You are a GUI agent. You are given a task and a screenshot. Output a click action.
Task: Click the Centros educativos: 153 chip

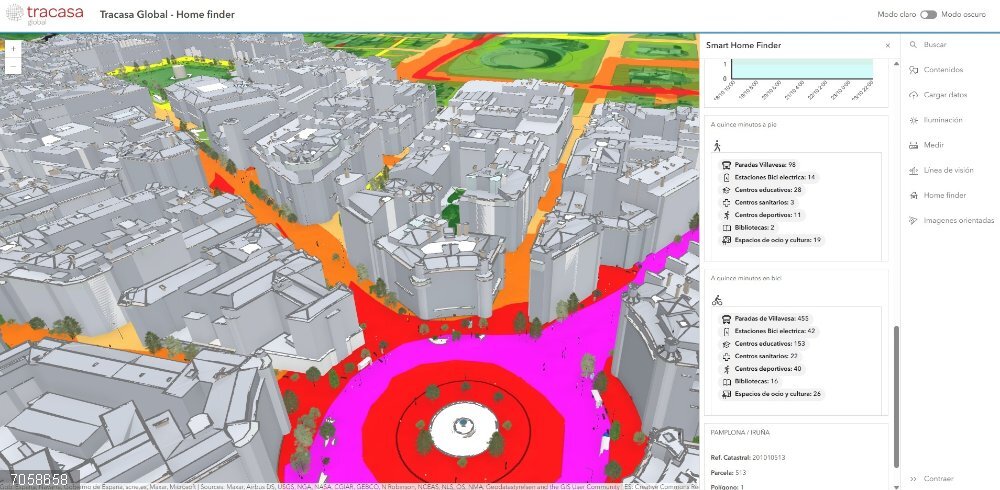click(767, 343)
